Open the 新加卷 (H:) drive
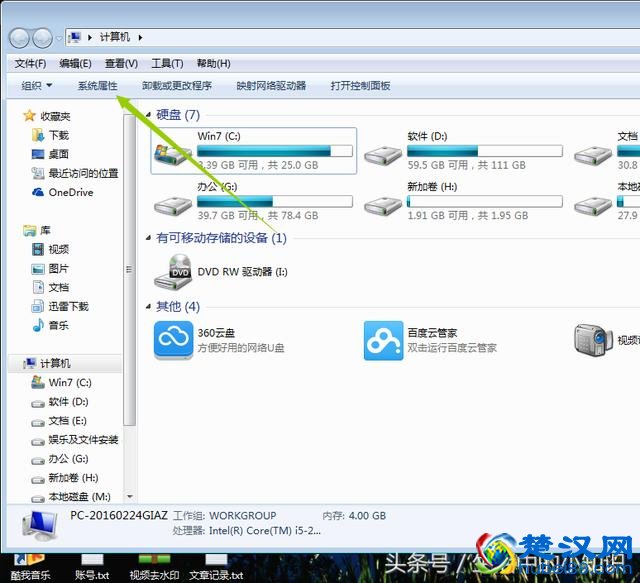640x583 pixels. [383, 203]
